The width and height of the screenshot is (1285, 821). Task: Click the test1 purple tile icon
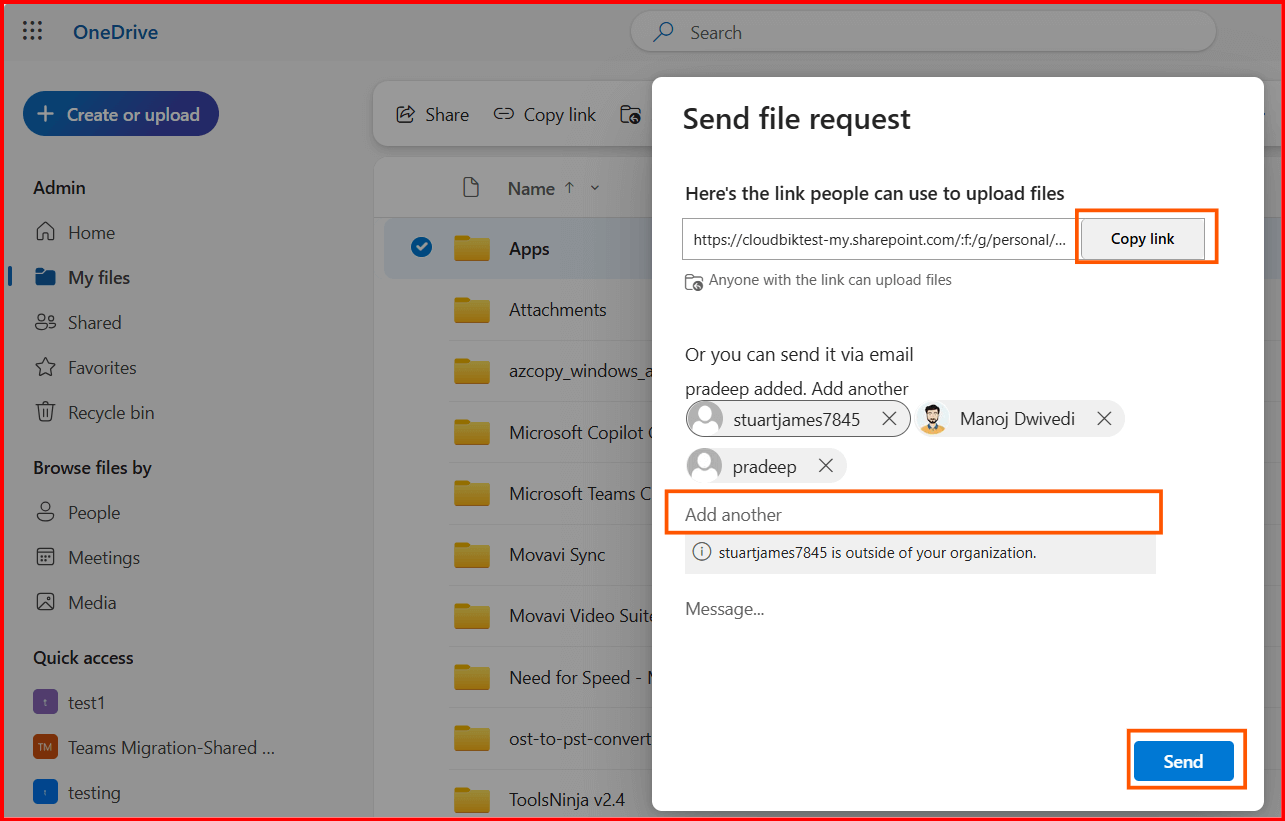click(45, 702)
